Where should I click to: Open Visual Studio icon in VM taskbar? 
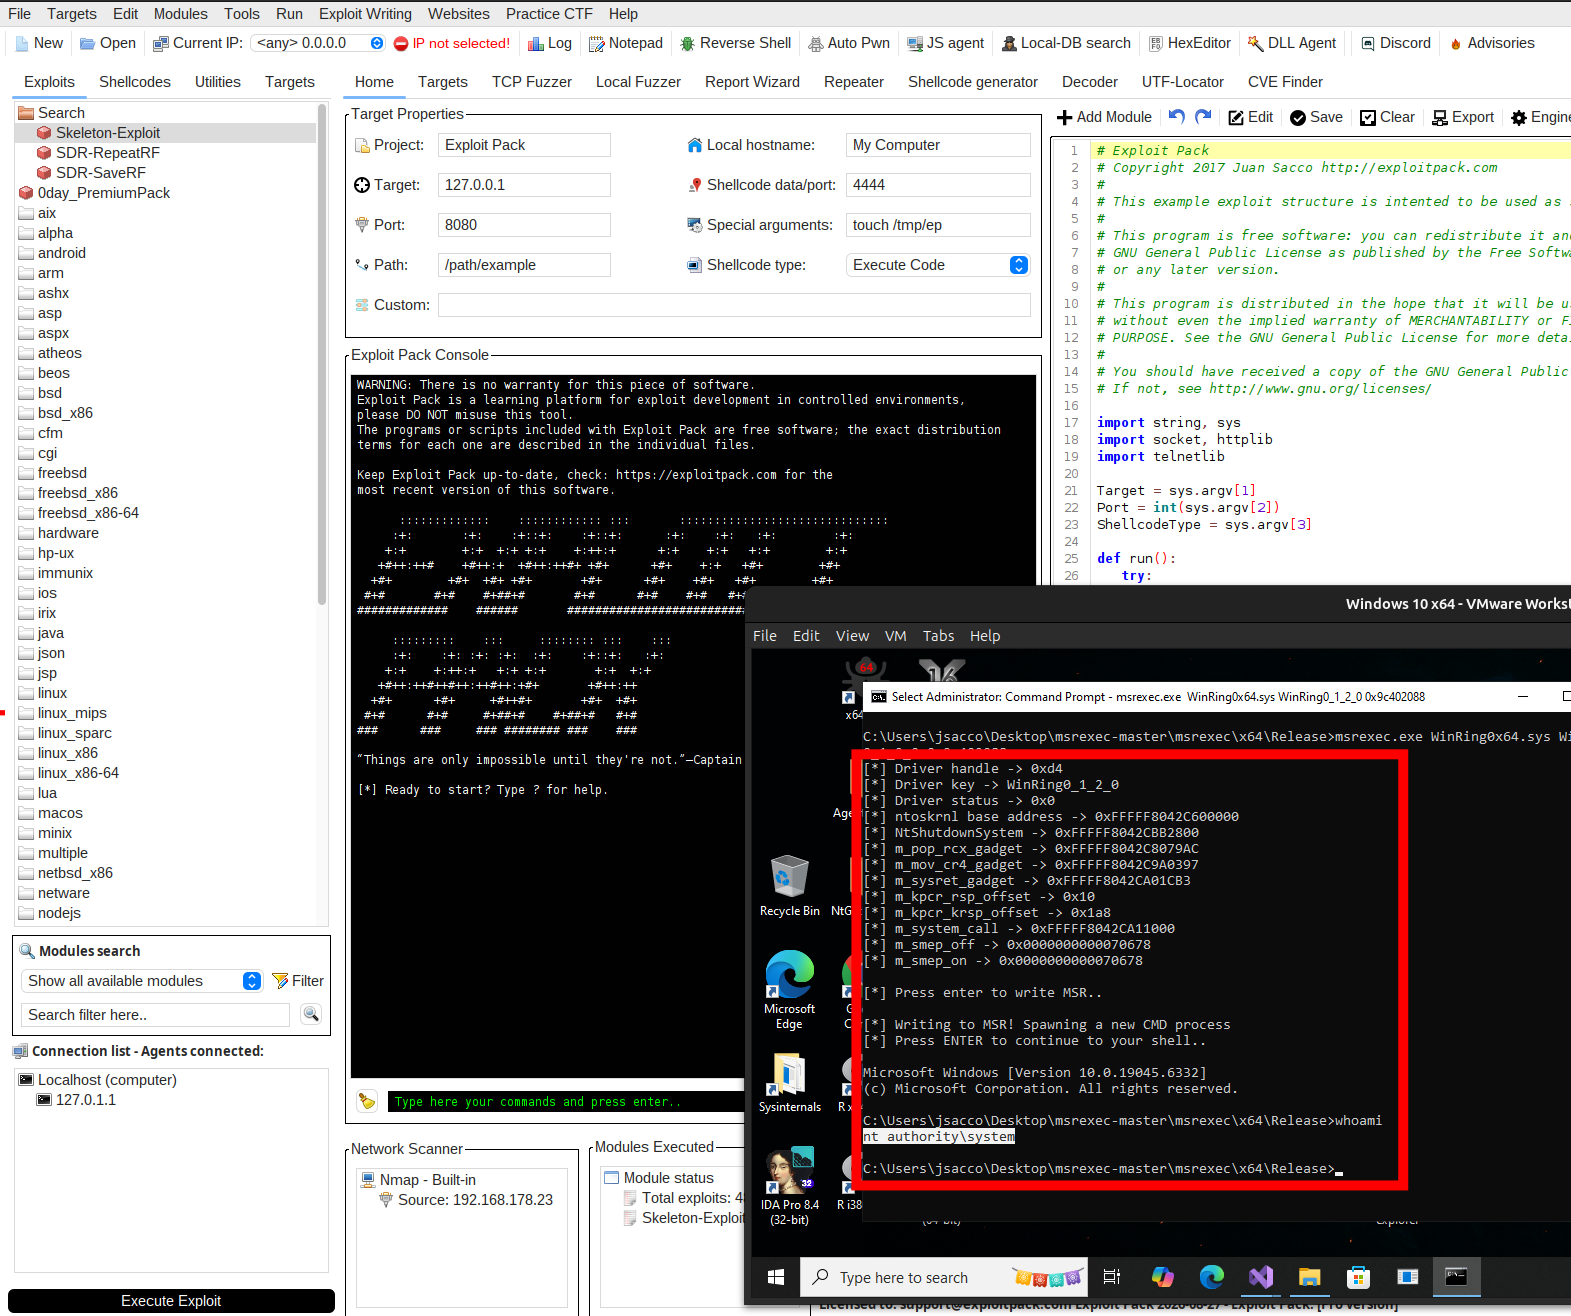click(1260, 1277)
